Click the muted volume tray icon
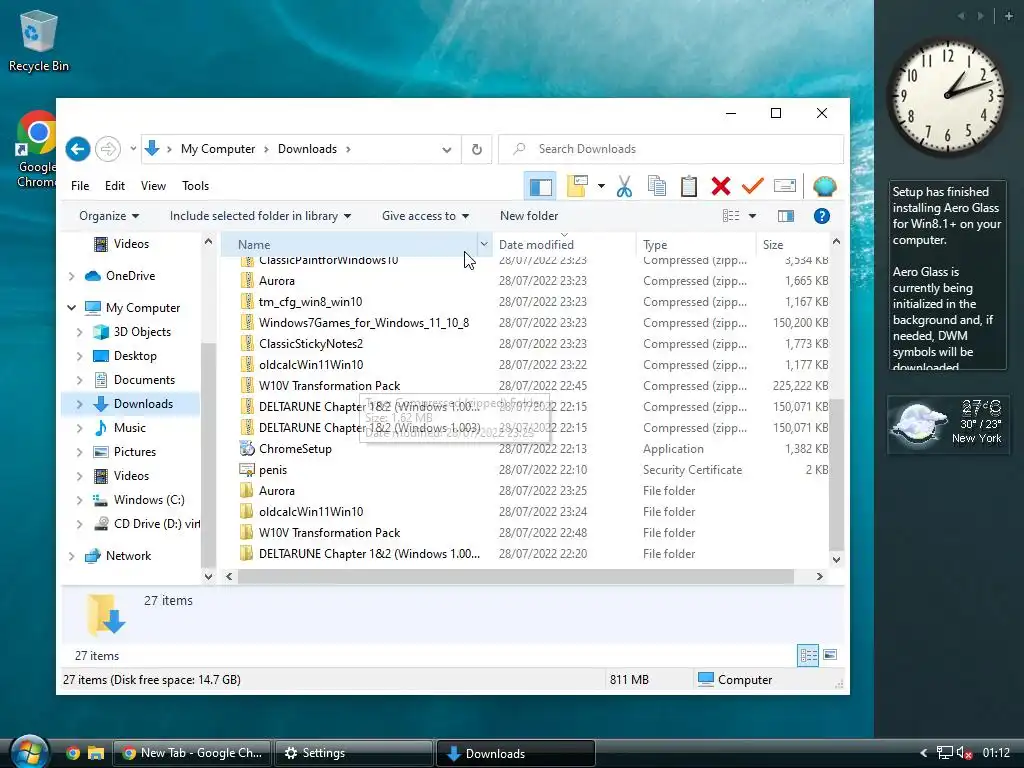 click(x=965, y=753)
